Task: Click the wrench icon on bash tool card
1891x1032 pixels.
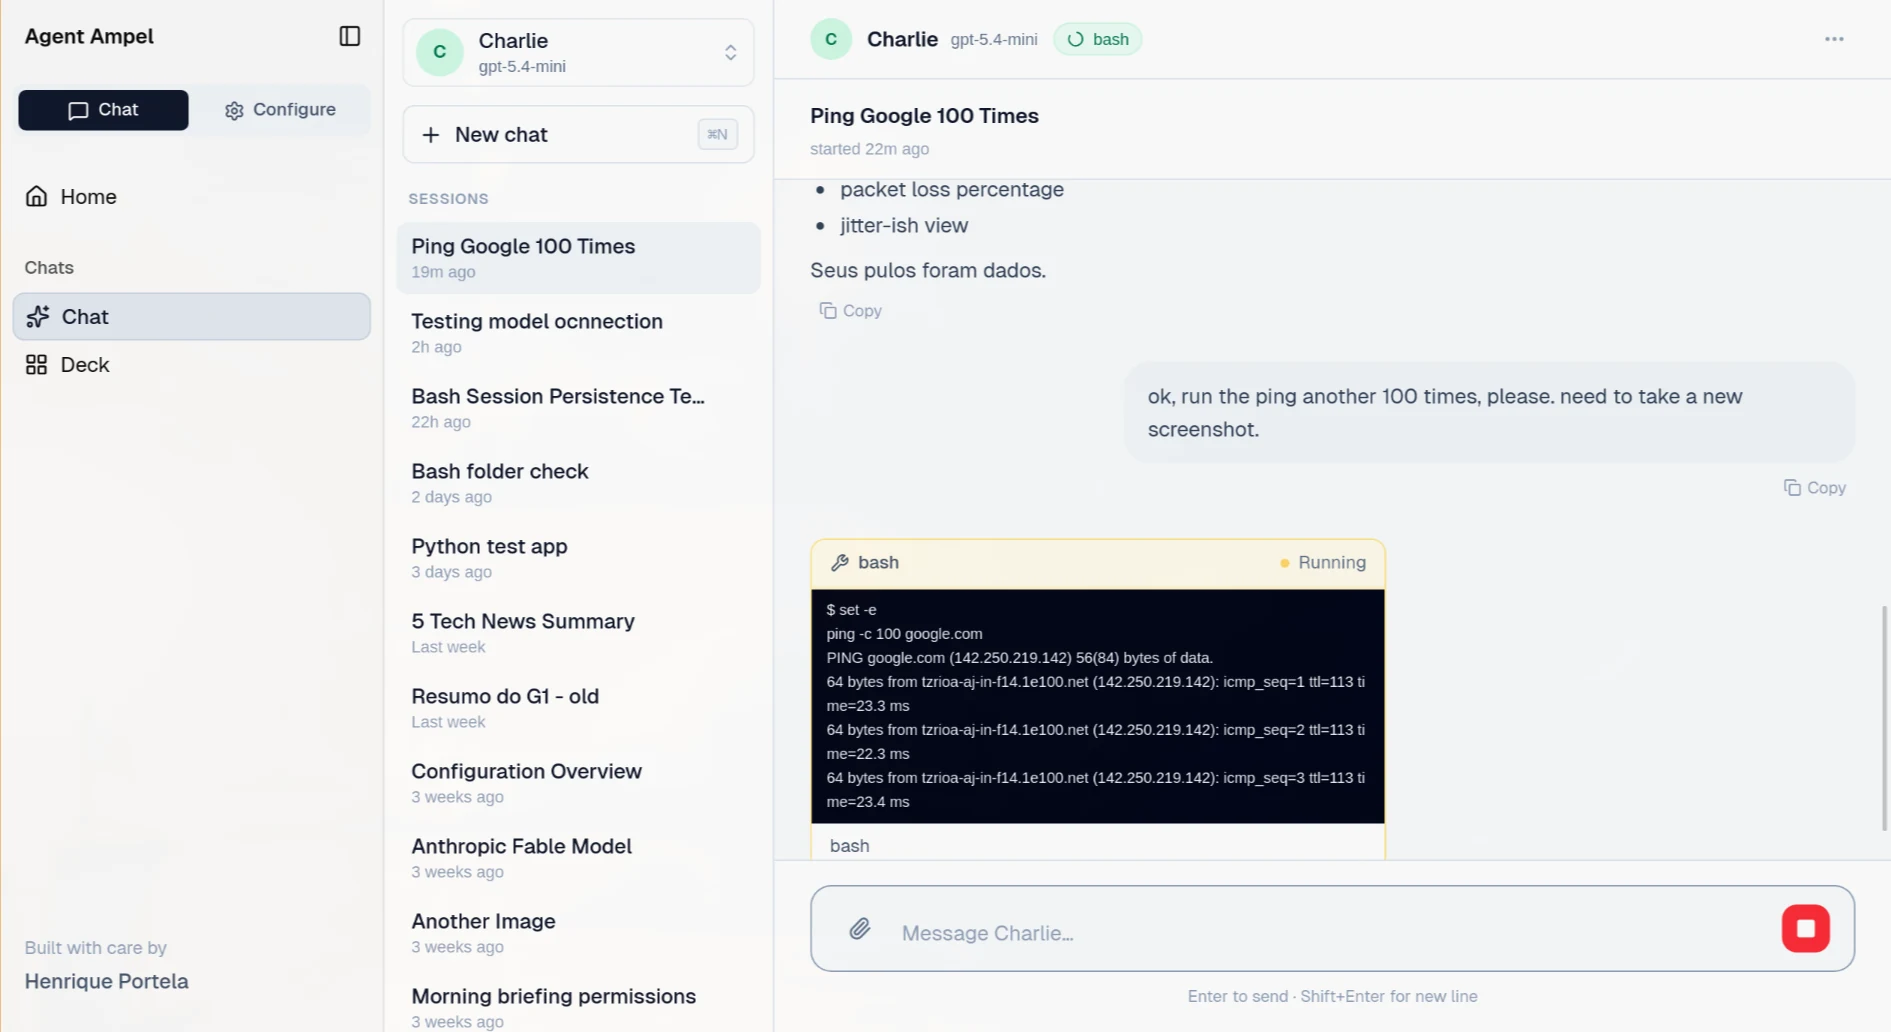Action: 840,563
